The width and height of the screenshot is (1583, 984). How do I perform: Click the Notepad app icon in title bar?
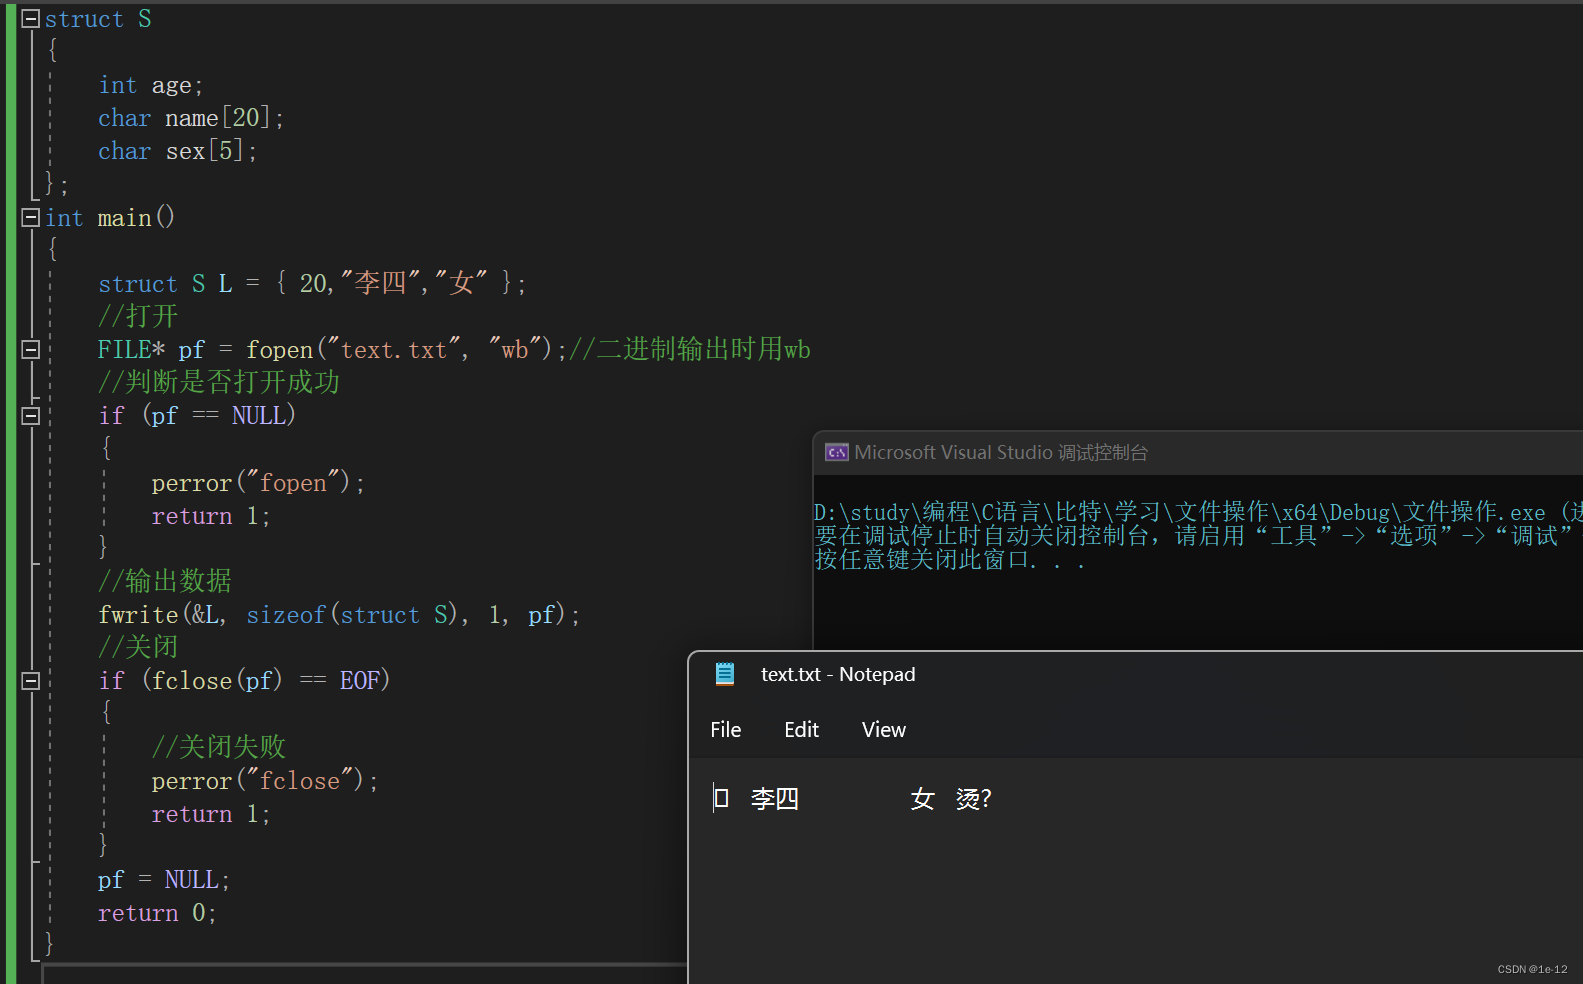[725, 674]
